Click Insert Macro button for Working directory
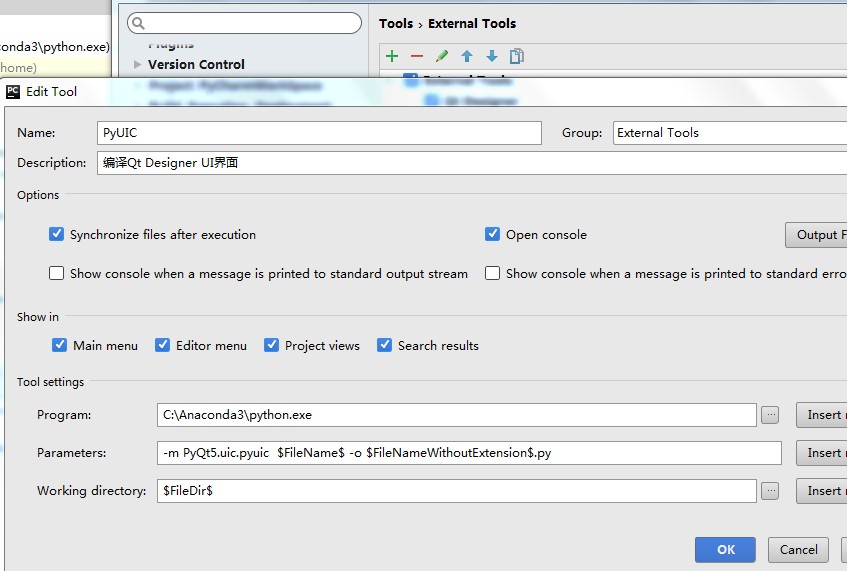 (x=822, y=491)
